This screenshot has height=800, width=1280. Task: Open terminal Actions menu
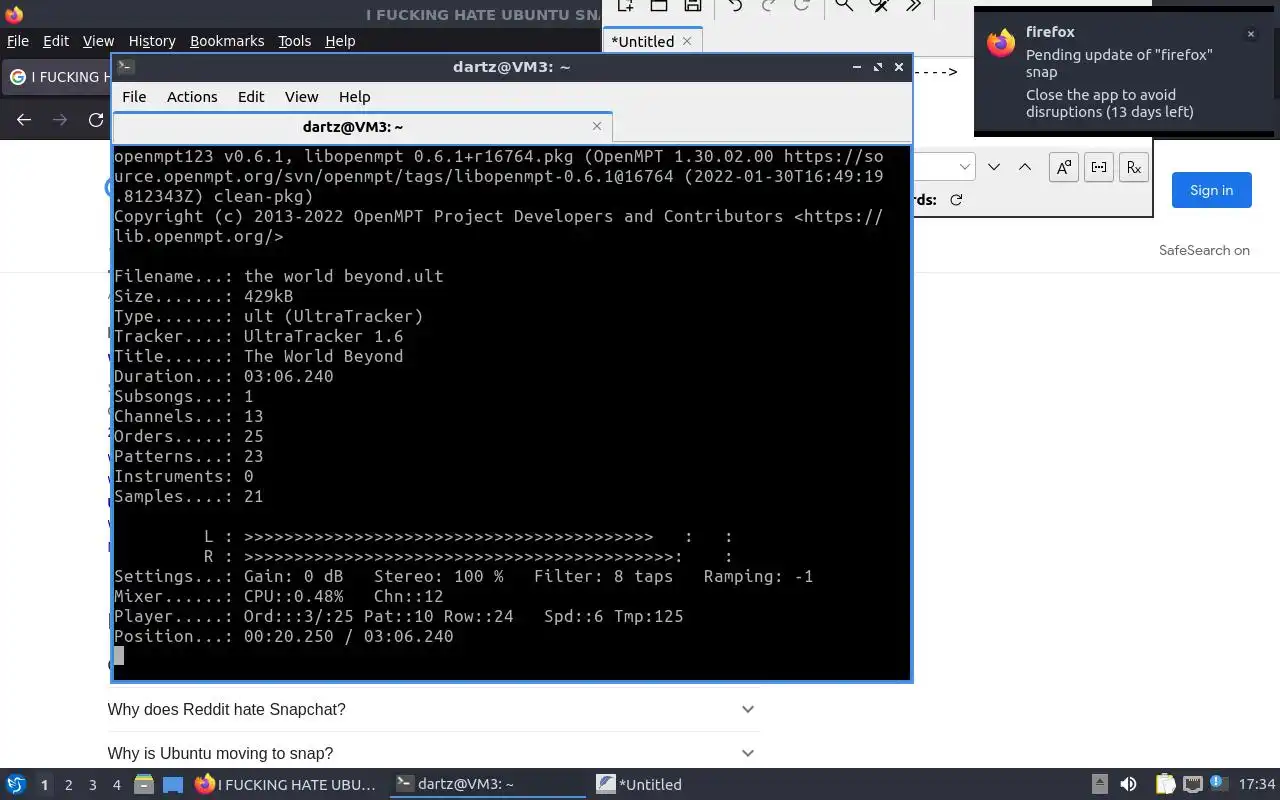tap(192, 97)
